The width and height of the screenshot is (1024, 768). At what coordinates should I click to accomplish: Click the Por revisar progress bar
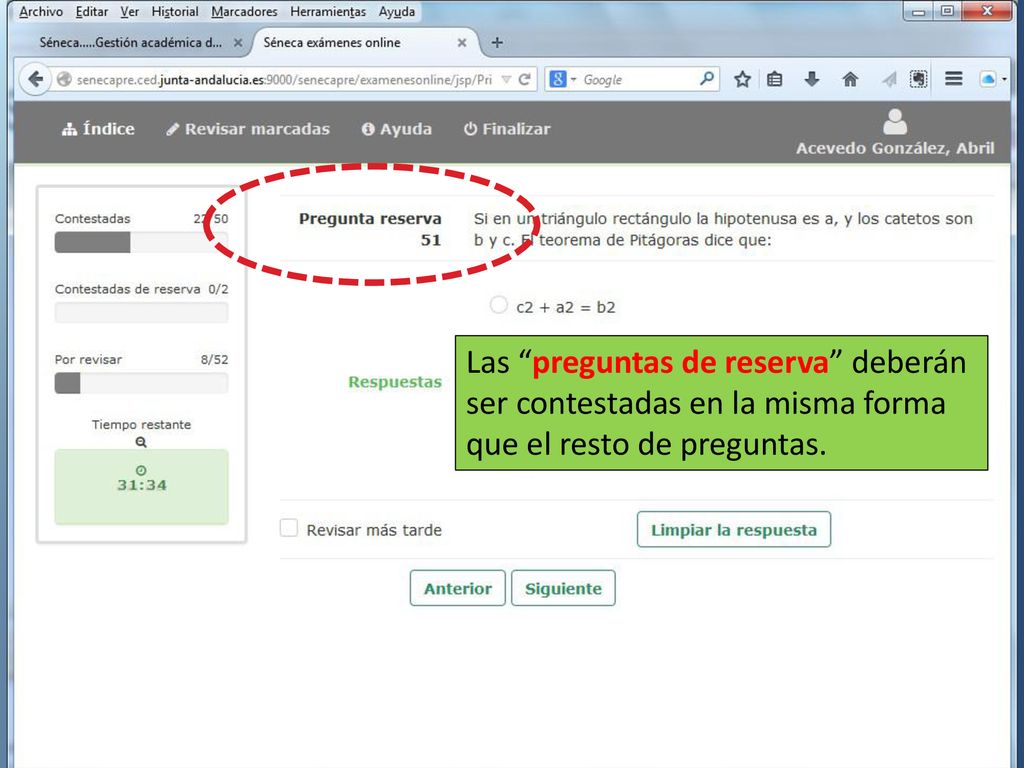(x=142, y=383)
